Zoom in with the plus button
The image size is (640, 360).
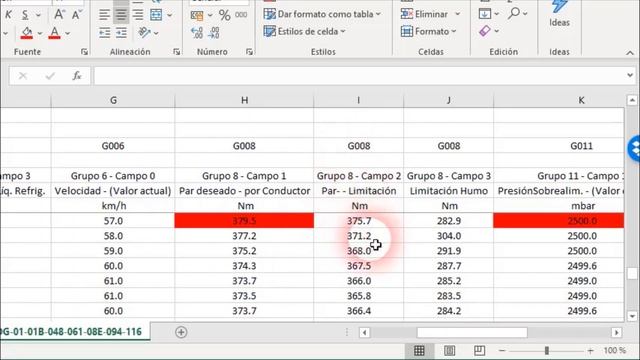(590, 351)
